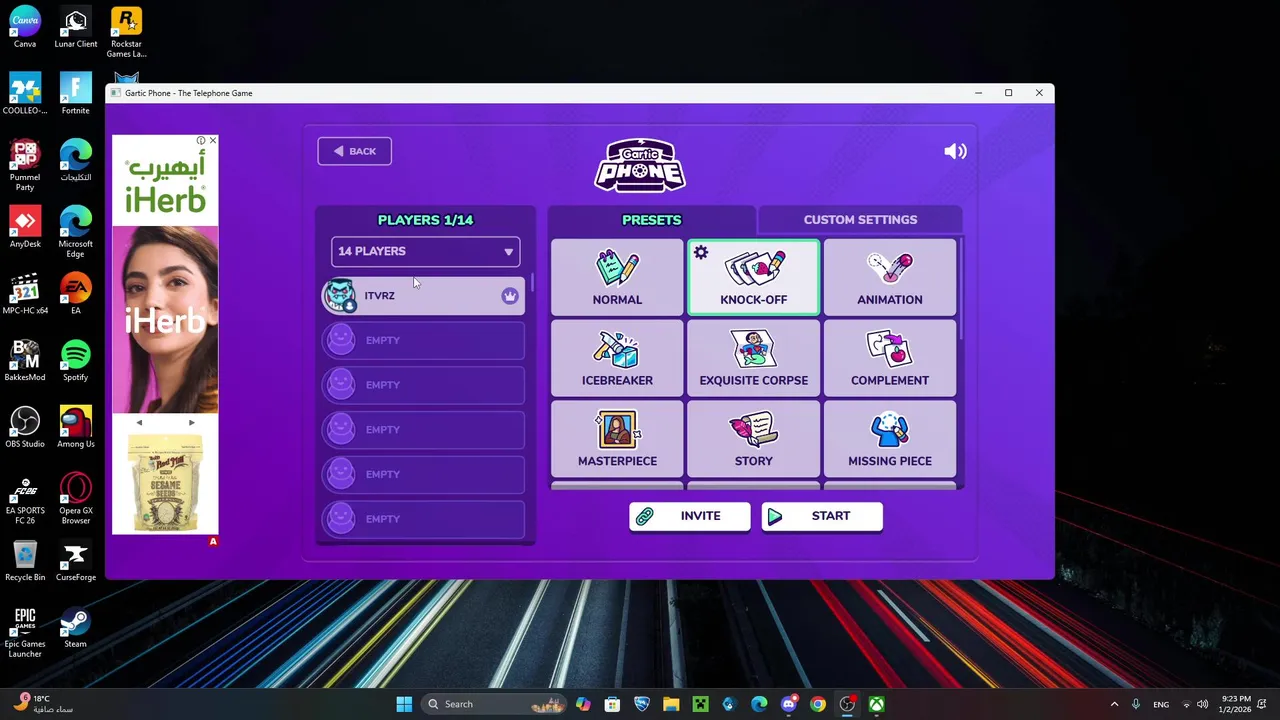Click the players list scrollbar
The height and width of the screenshot is (720, 1280).
532,284
